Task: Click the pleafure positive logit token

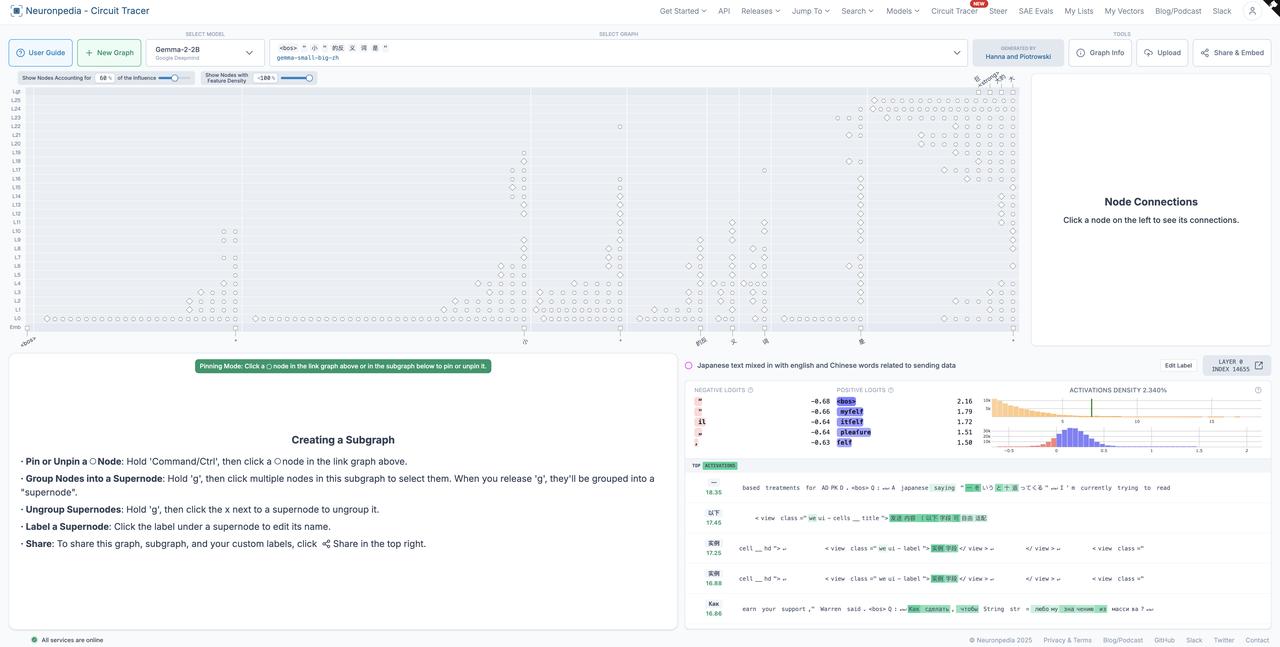Action: (854, 433)
